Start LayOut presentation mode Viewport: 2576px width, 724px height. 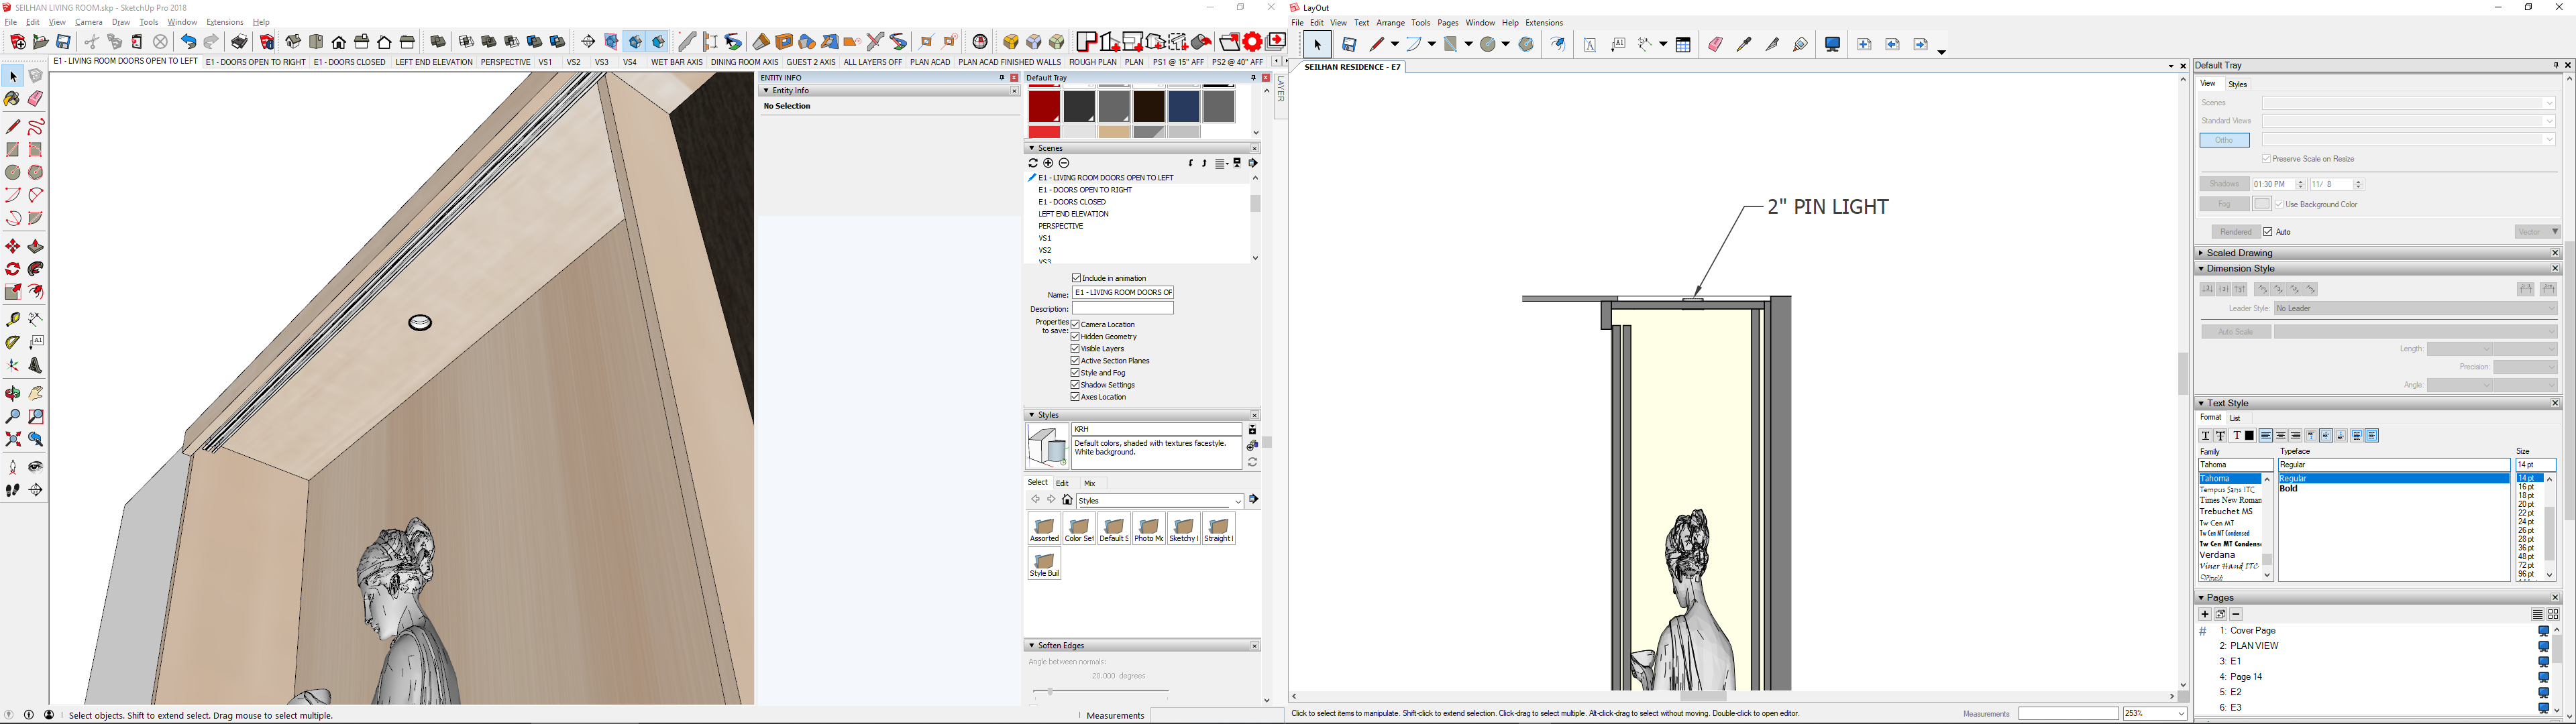(x=1833, y=44)
